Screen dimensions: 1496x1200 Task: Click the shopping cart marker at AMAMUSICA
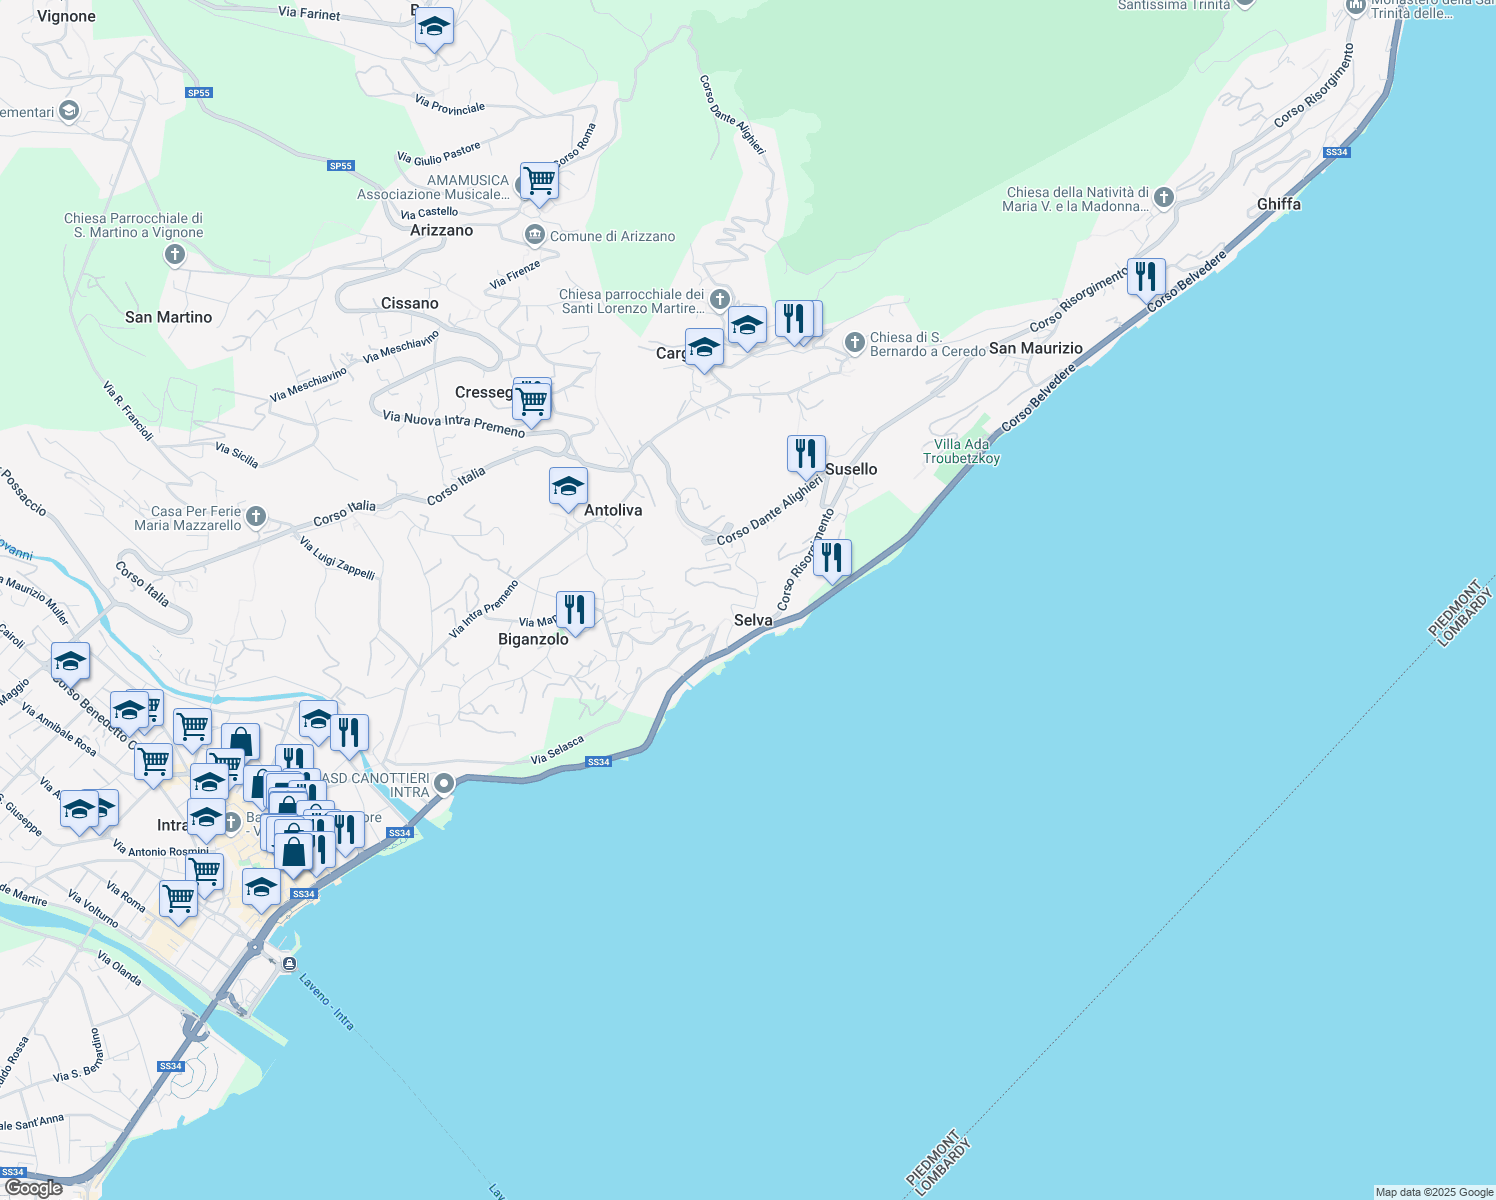[x=539, y=182]
